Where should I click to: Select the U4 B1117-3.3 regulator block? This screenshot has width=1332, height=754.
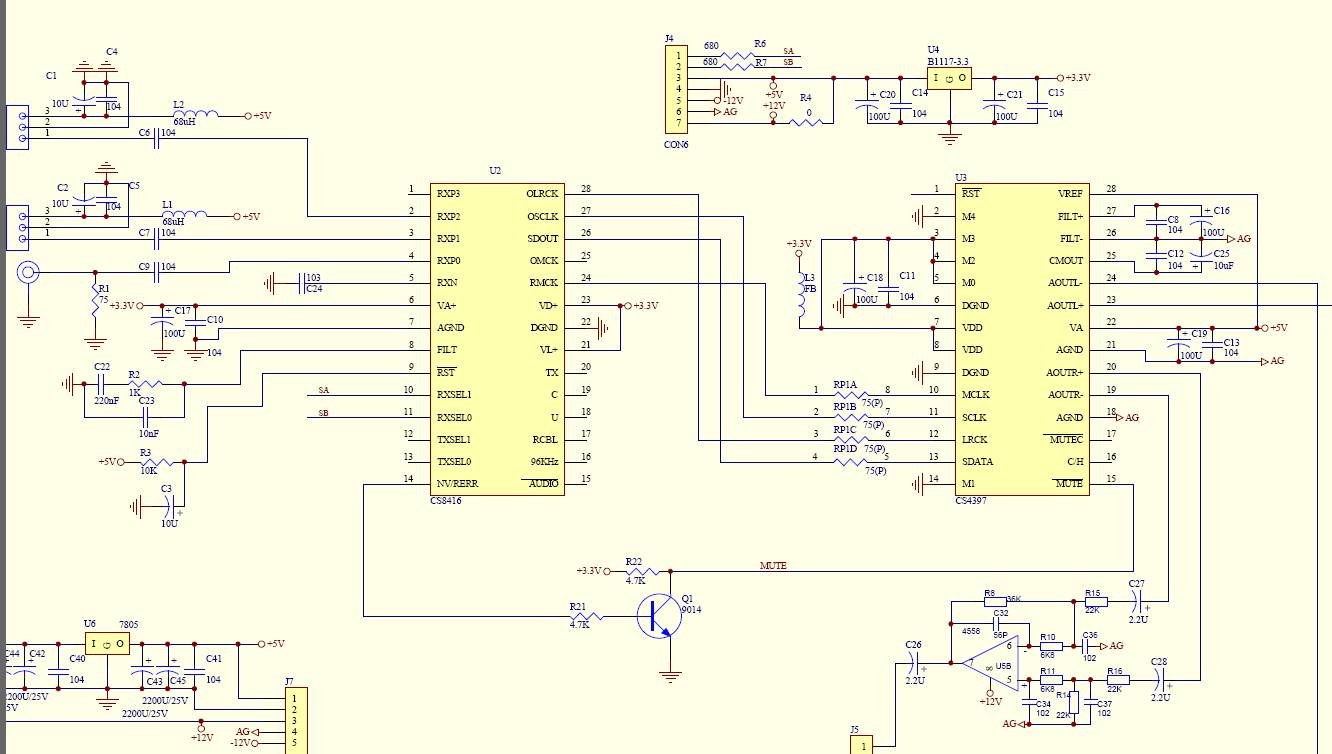(948, 78)
